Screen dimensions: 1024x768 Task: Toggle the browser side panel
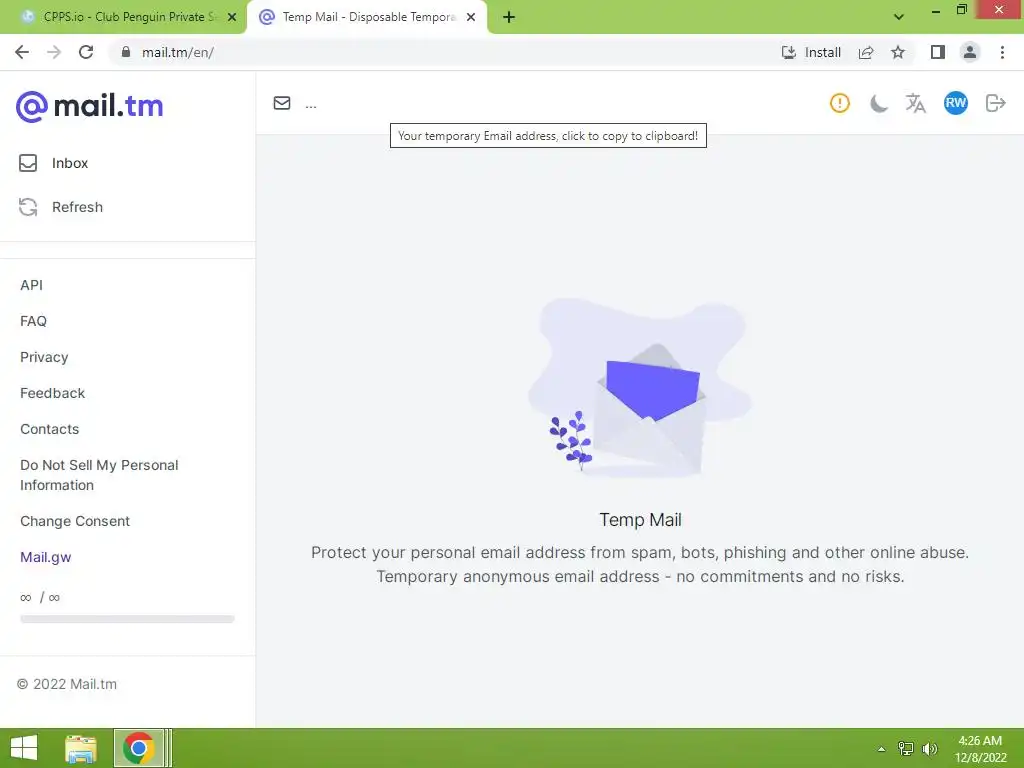[x=938, y=52]
